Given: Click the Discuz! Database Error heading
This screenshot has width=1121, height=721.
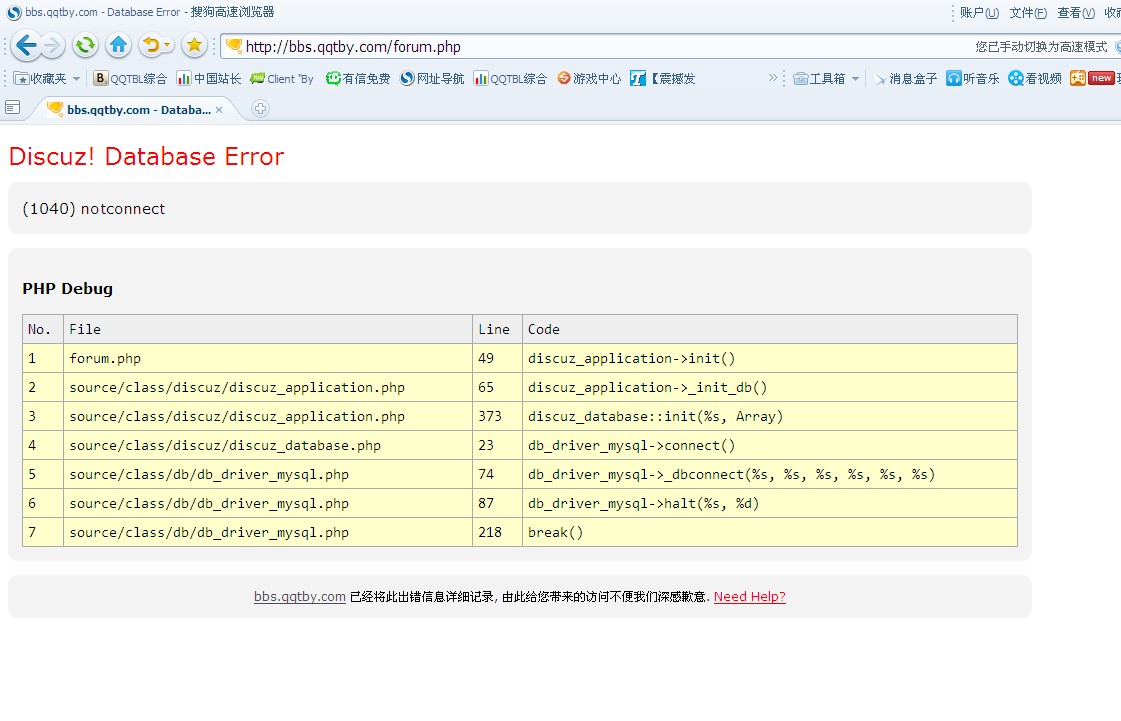Looking at the screenshot, I should click(147, 157).
